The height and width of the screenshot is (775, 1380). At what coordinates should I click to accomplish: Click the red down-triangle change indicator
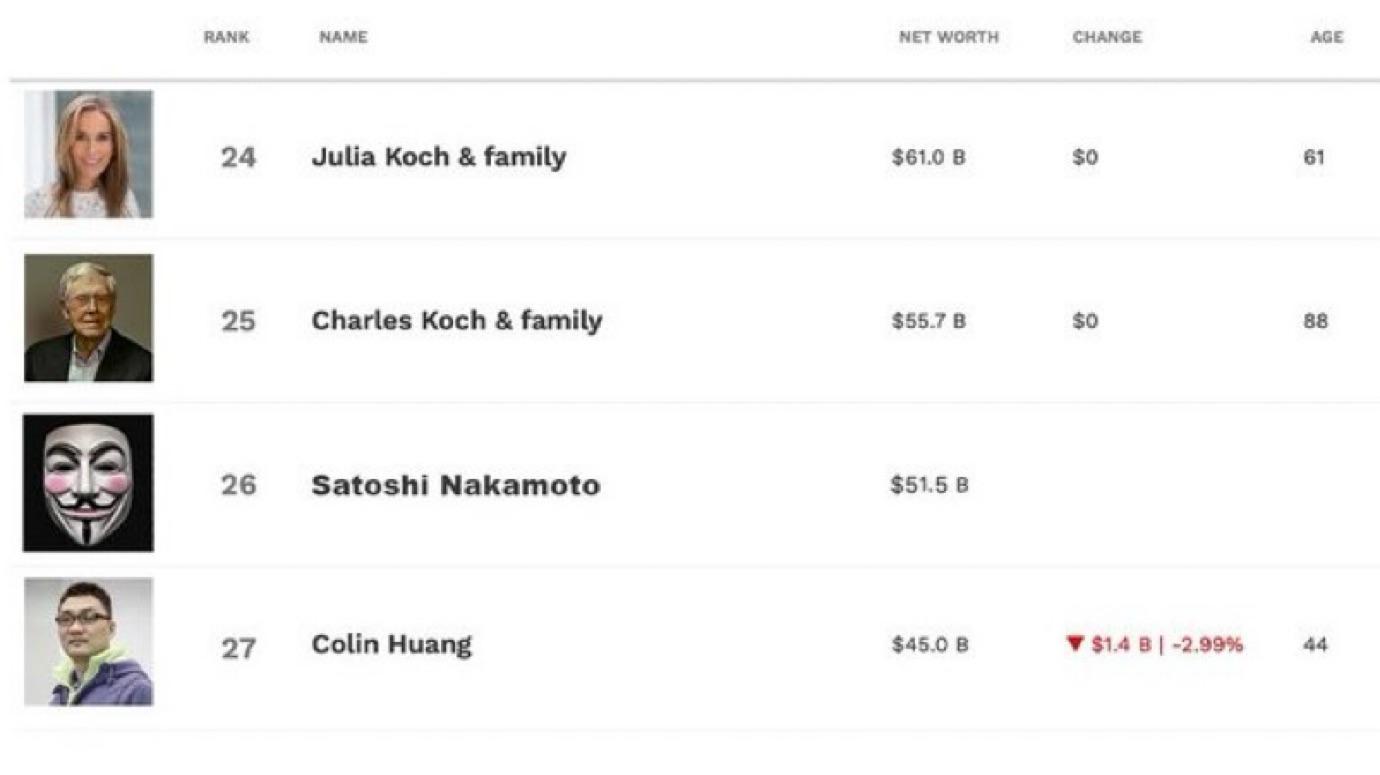click(1076, 644)
